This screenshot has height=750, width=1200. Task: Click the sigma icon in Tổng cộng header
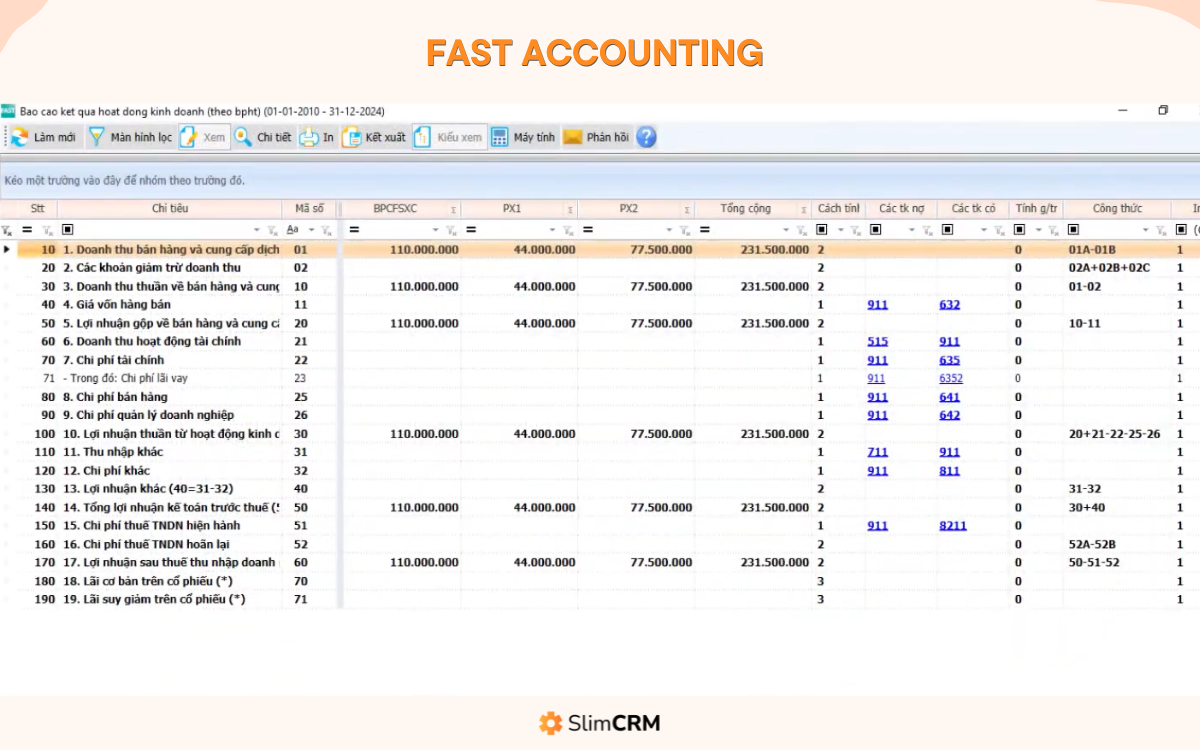coord(803,209)
